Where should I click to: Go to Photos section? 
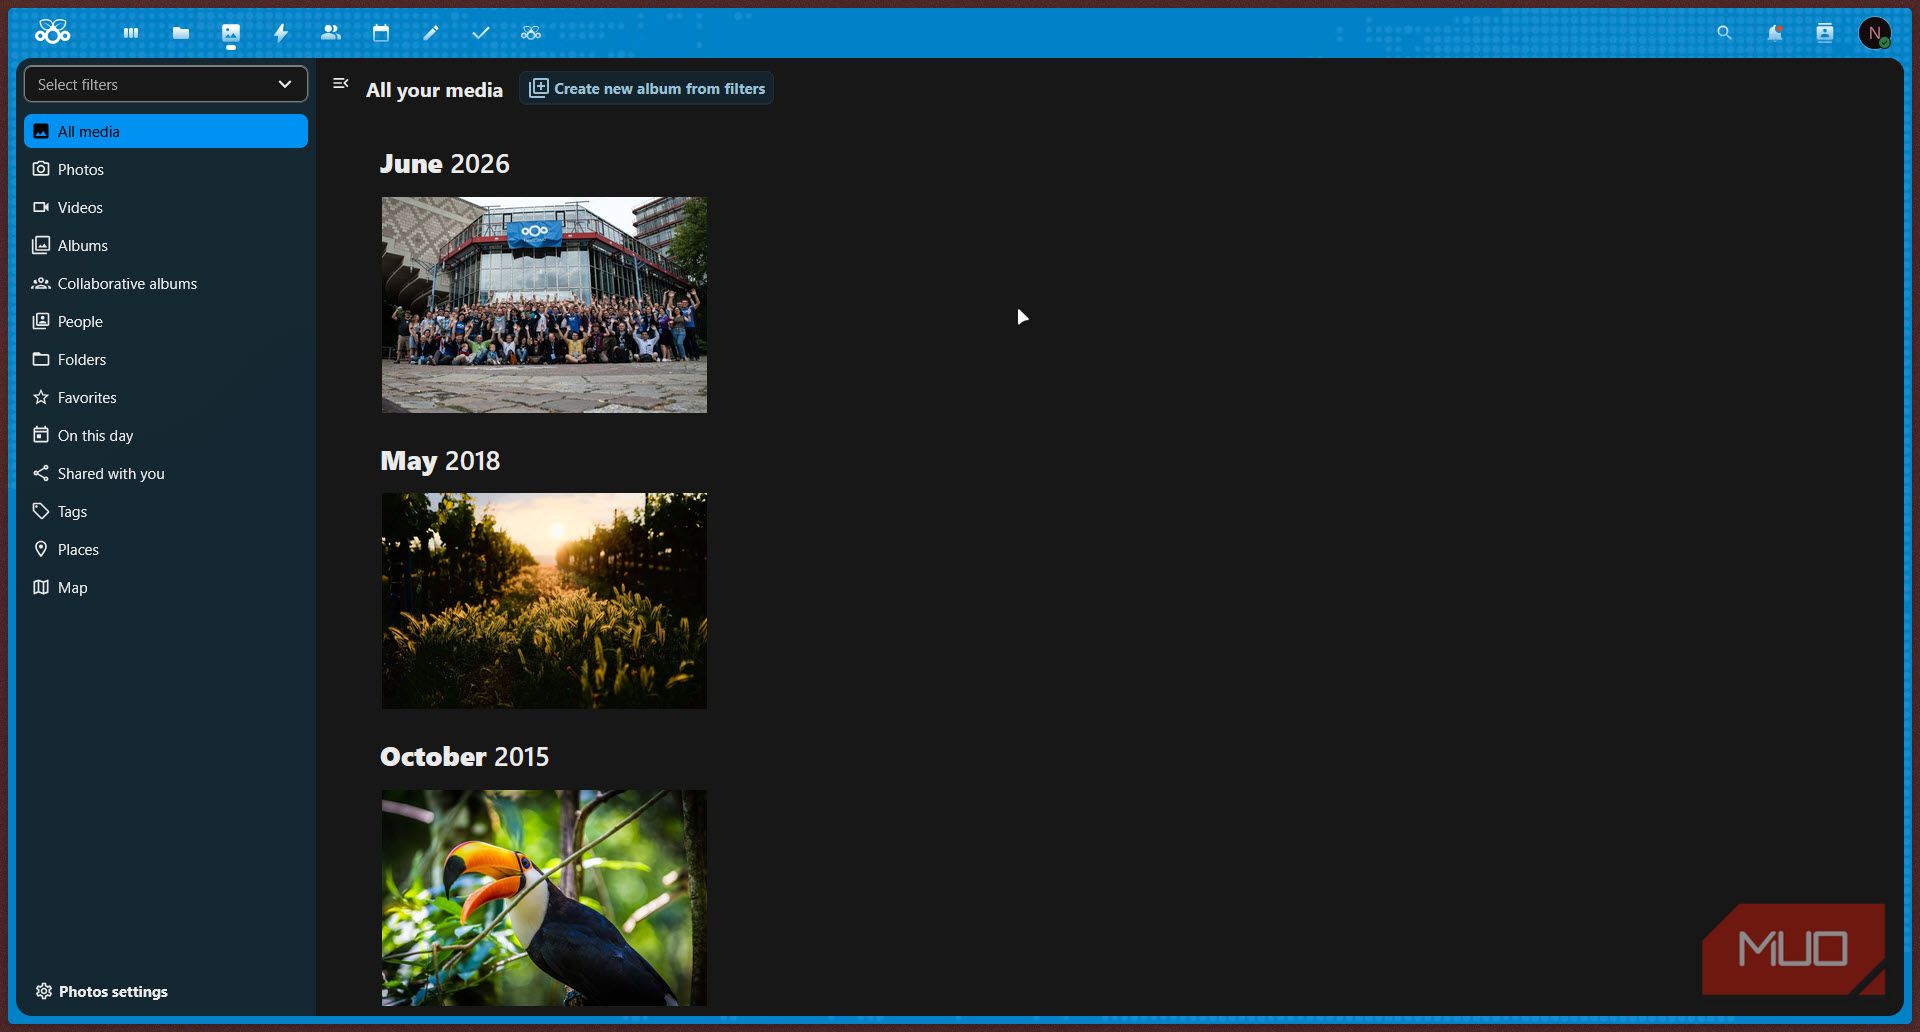[x=166, y=169]
